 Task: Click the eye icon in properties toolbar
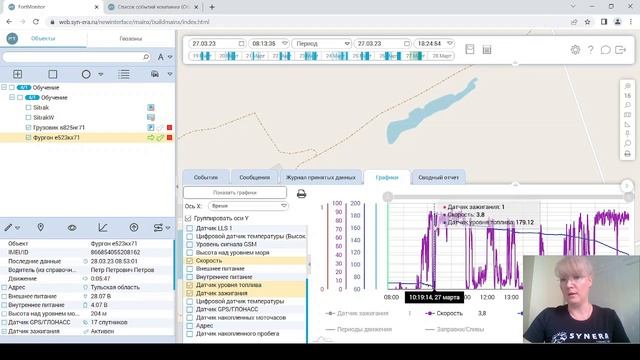pos(72,227)
